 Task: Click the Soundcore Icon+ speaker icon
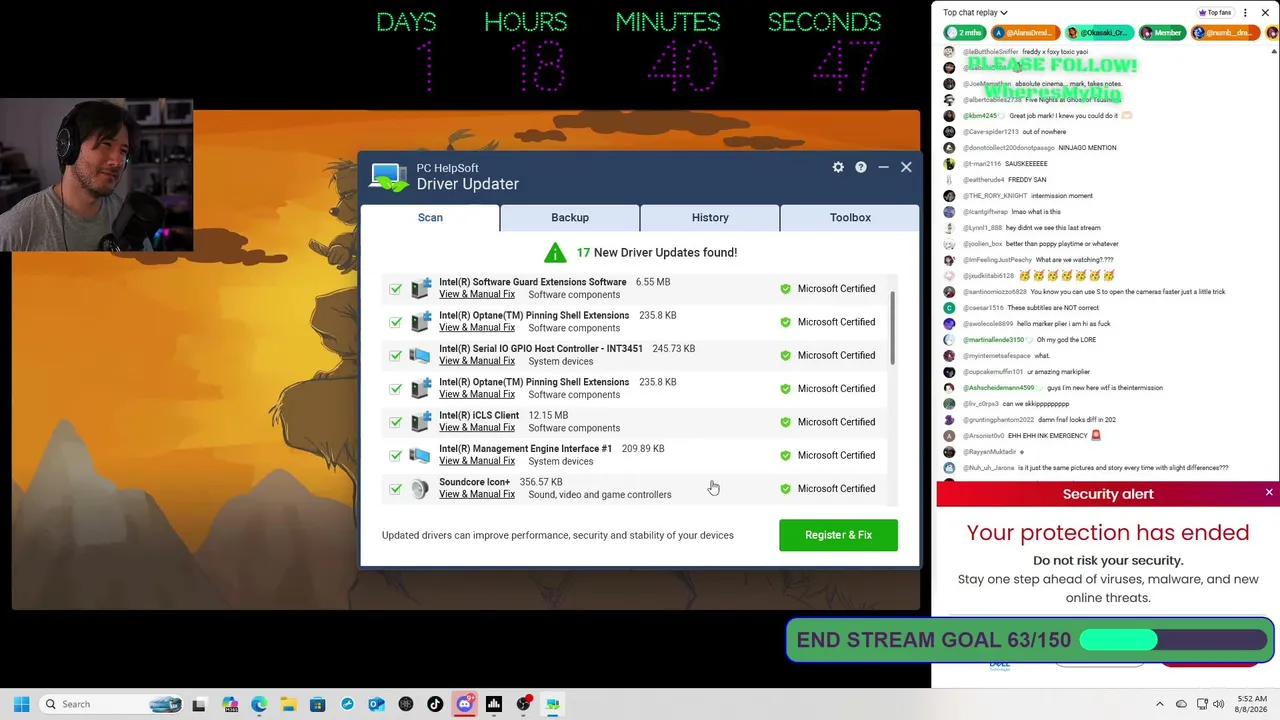pyautogui.click(x=421, y=488)
